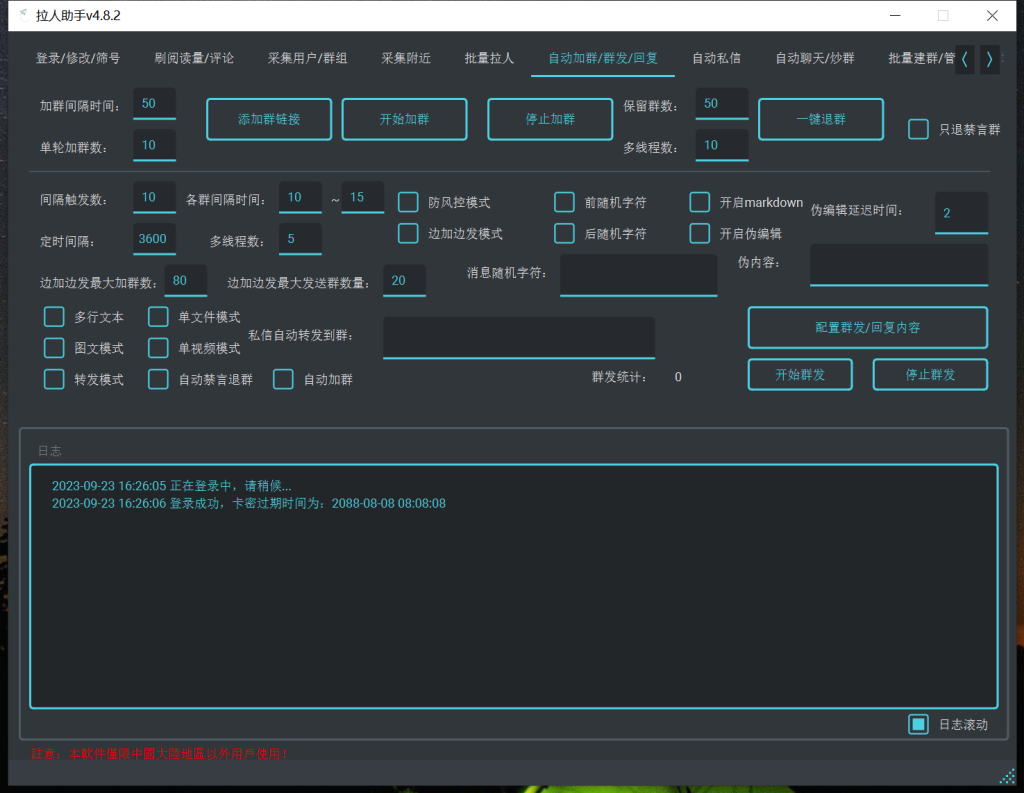Check the 多行文本 checkbox

(x=54, y=317)
